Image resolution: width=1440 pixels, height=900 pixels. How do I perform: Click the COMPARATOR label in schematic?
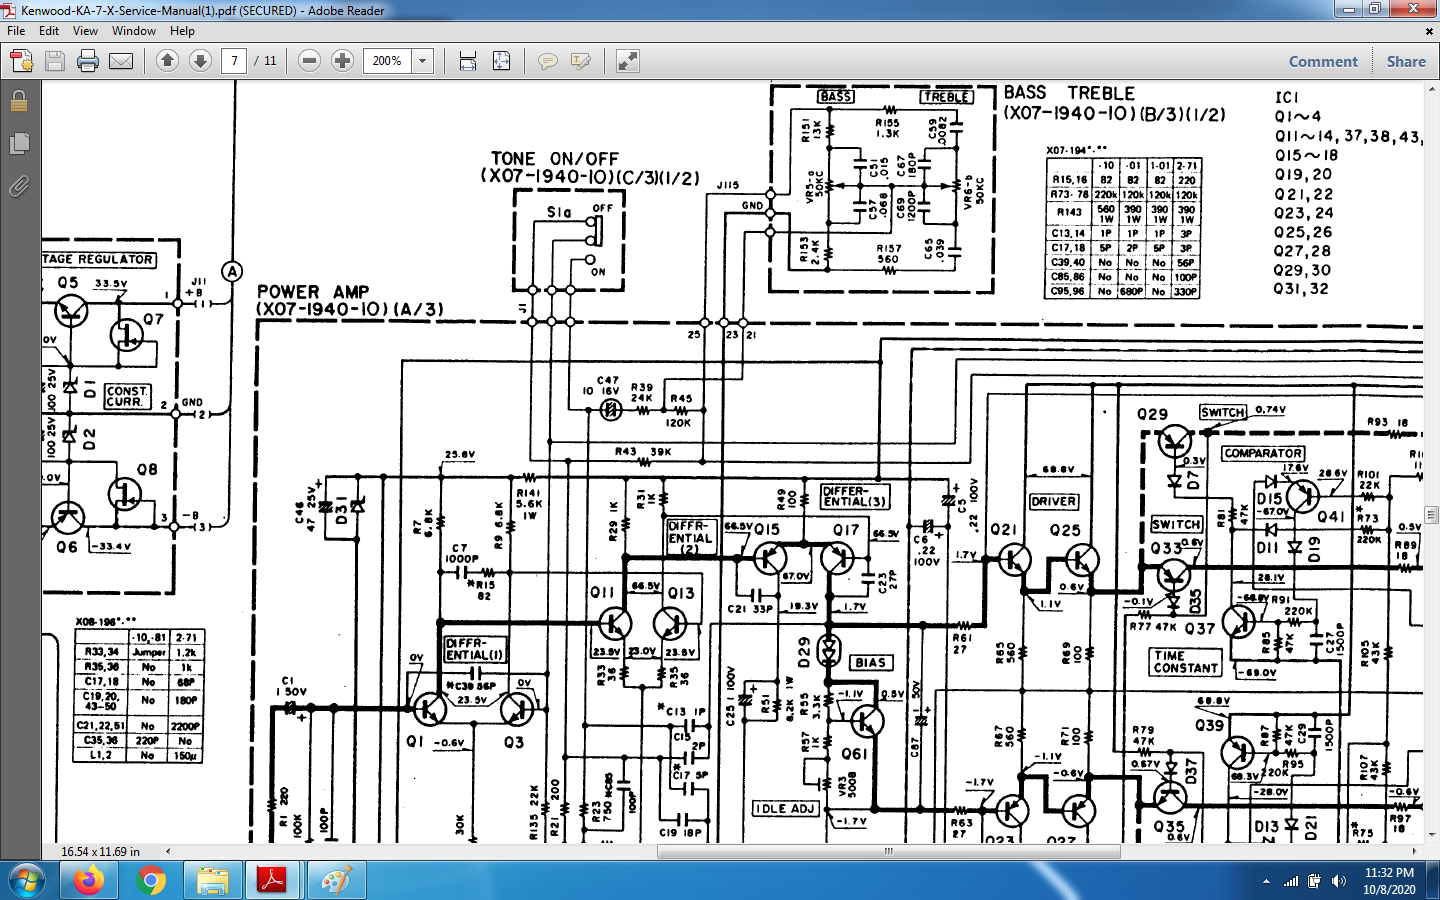tap(1263, 453)
